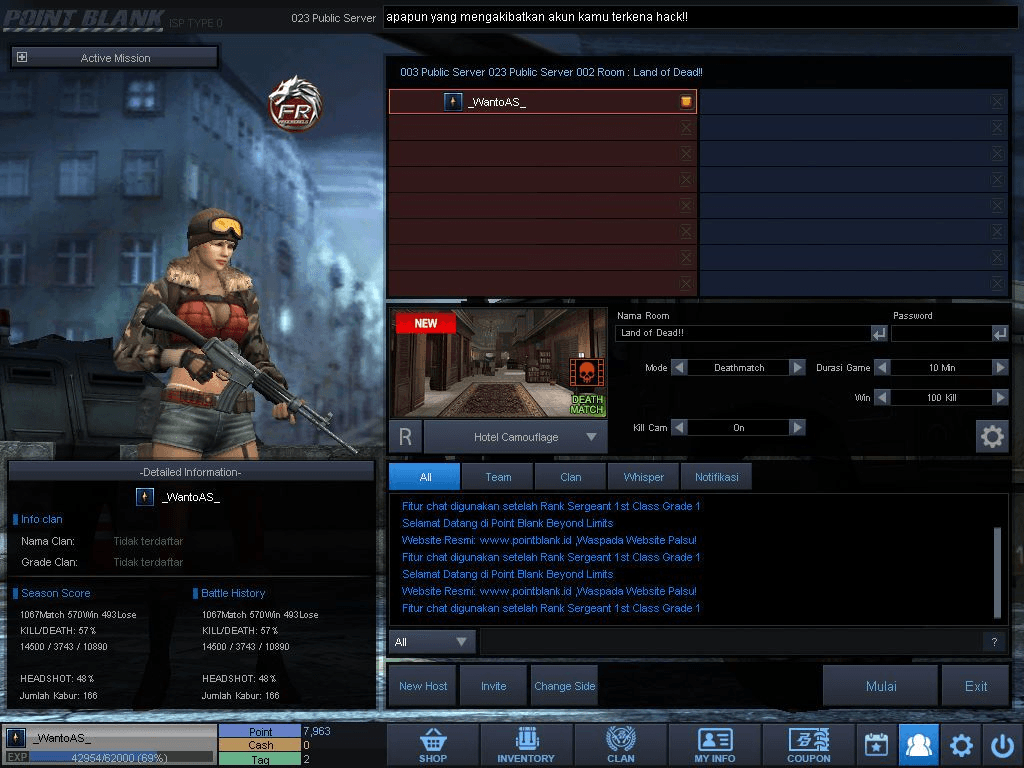Open the calendar event icon

tap(876, 745)
